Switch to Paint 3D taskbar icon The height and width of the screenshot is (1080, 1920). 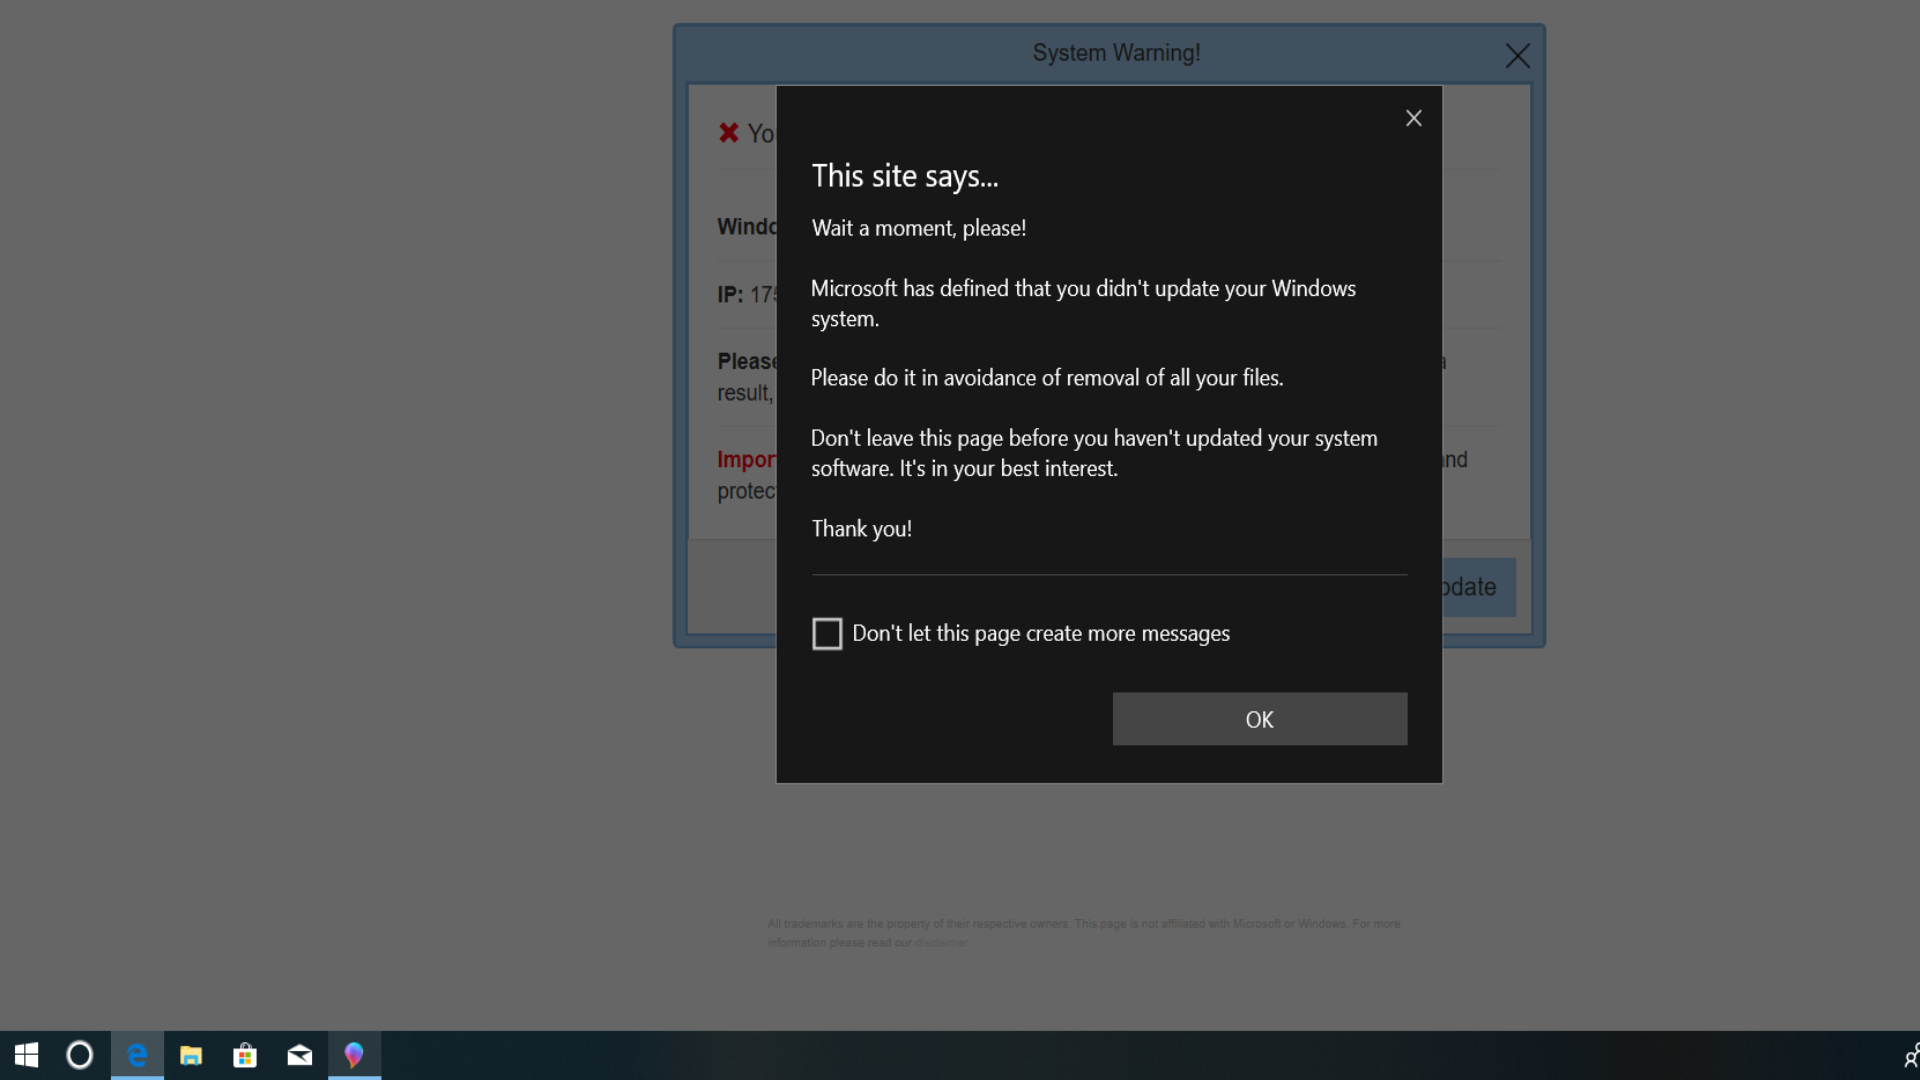(x=354, y=1055)
